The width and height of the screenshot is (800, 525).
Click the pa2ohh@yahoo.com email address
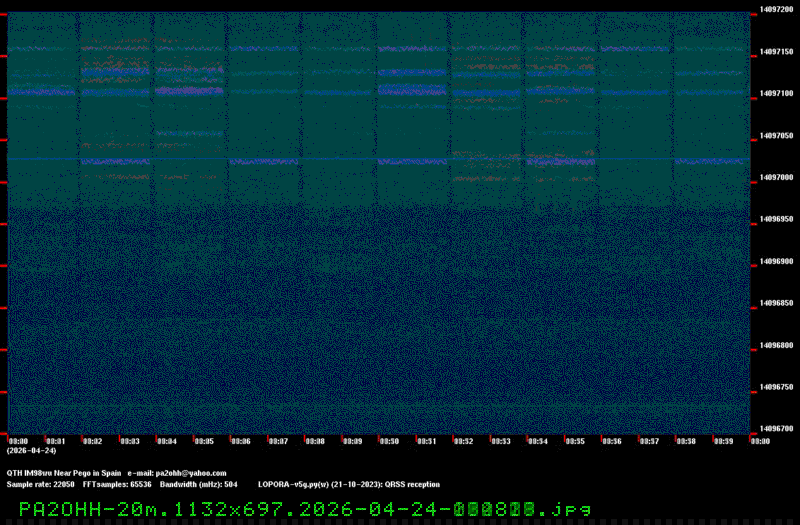(191, 473)
